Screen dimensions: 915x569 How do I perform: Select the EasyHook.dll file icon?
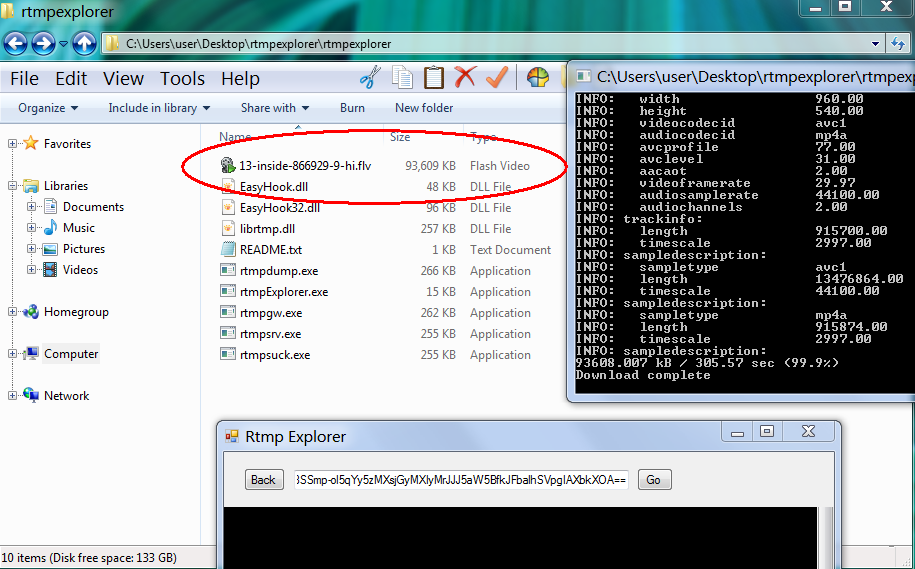pyautogui.click(x=228, y=186)
